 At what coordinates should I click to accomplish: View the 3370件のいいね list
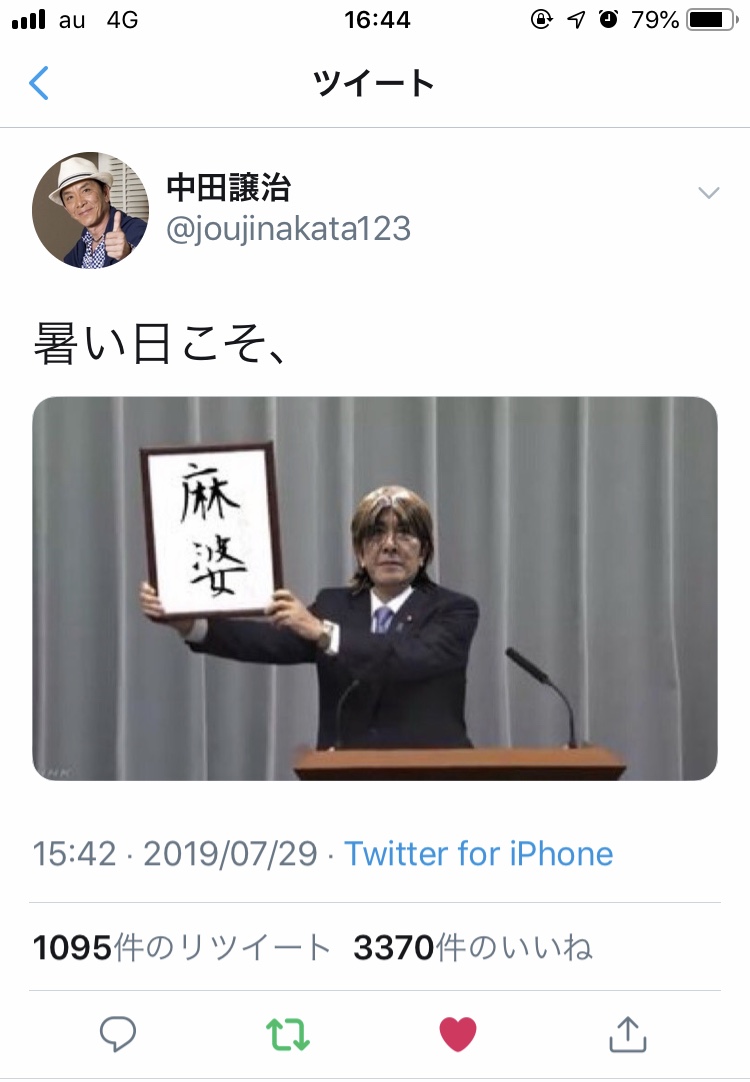[x=473, y=947]
